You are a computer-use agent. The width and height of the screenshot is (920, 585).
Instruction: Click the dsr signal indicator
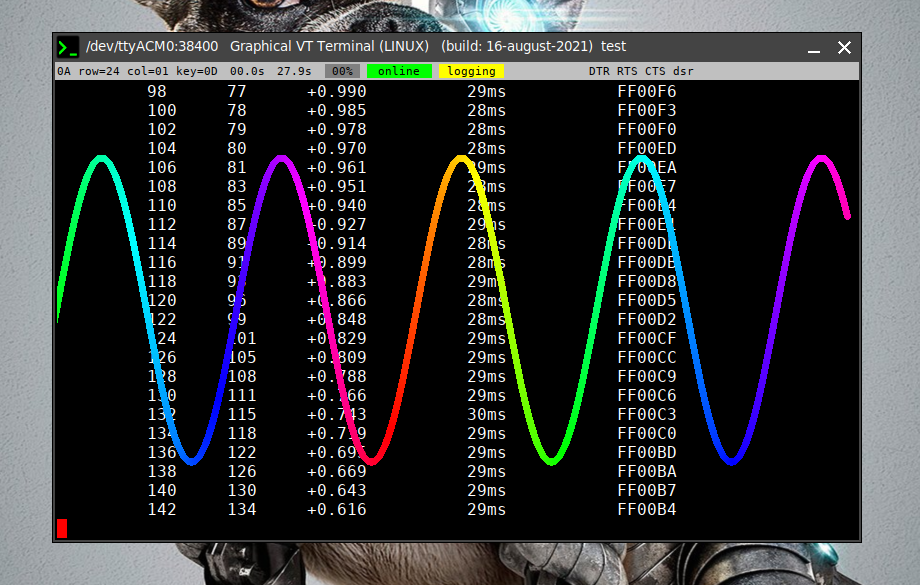coord(683,71)
